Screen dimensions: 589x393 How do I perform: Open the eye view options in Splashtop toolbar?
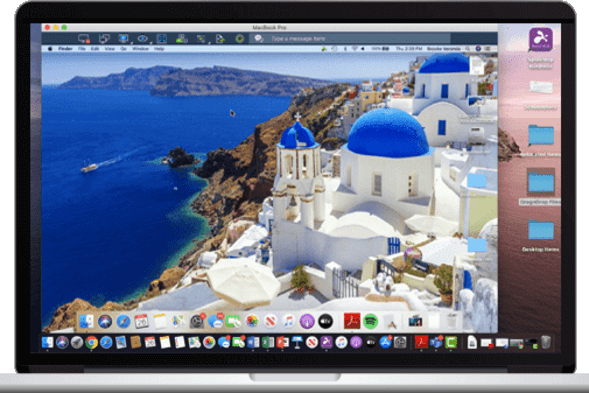pos(142,38)
